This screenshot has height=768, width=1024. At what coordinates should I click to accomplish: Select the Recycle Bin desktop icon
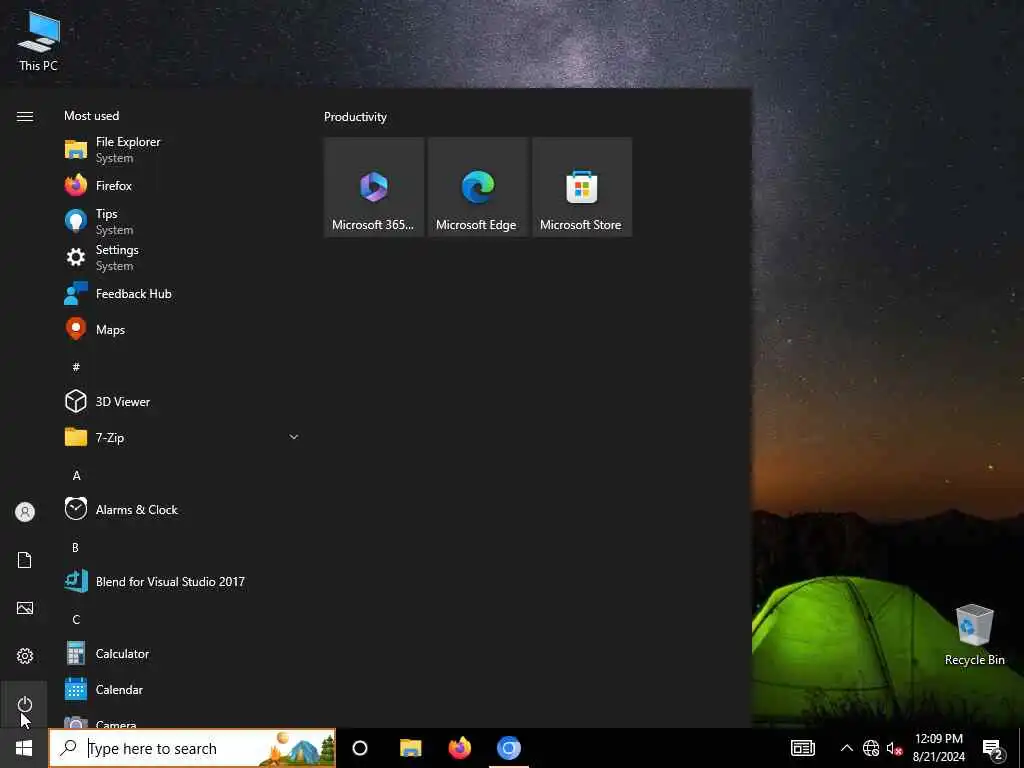pos(974,635)
